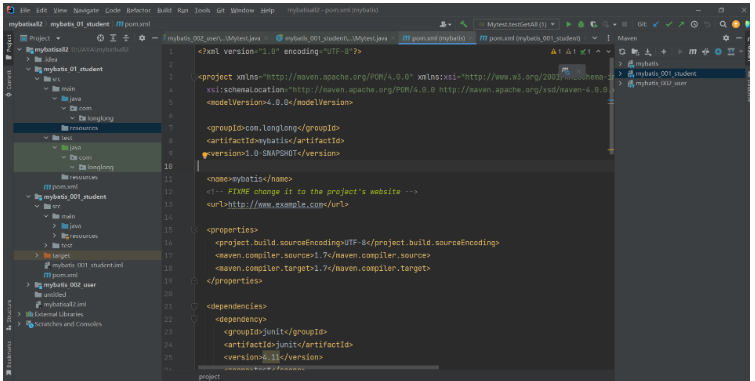
Task: Run Mytest.testGetAll with green play button
Action: (569, 24)
